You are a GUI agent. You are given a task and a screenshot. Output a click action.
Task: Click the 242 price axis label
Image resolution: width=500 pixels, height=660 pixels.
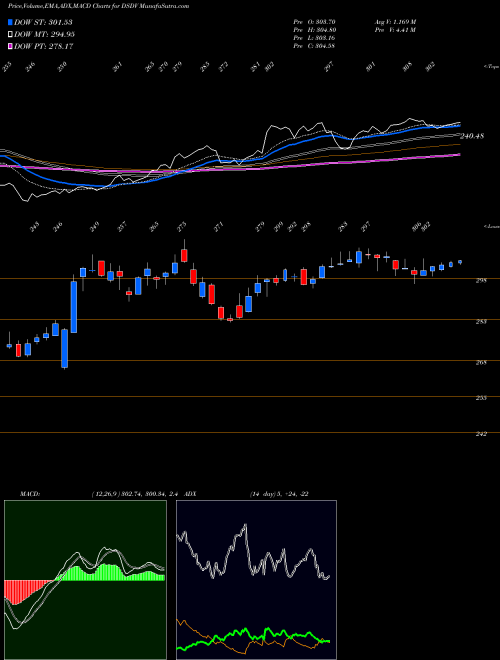click(481, 434)
